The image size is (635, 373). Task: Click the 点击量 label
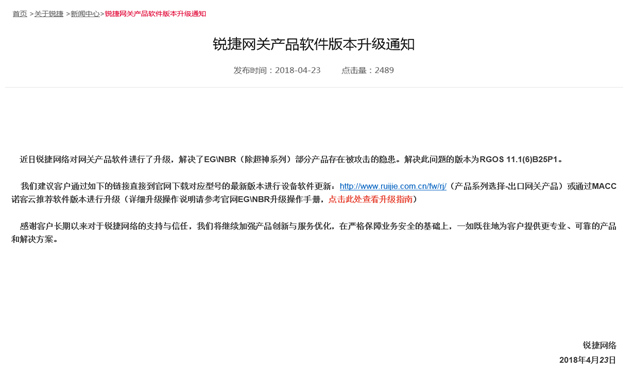354,70
